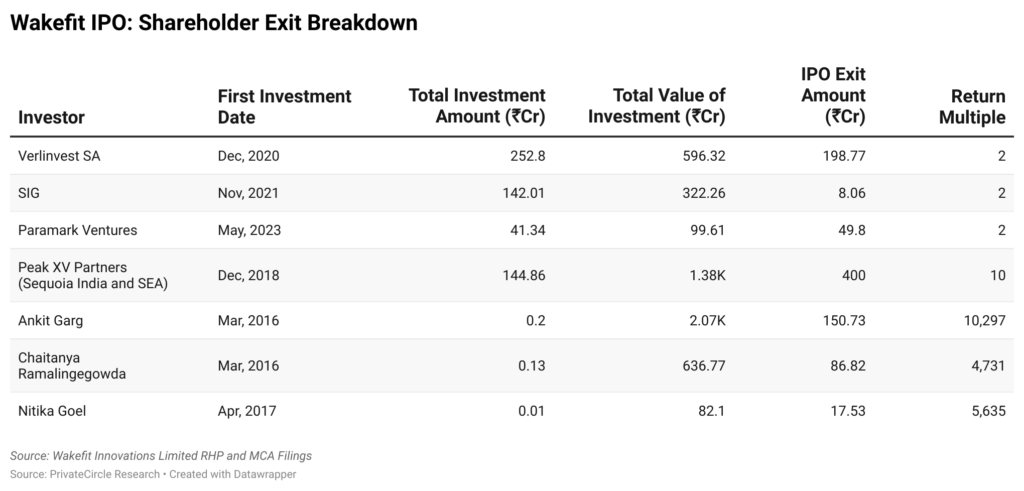Screen dimensions: 1024x491
Task: Click the Peak XV Partners investor cell
Action: point(91,275)
